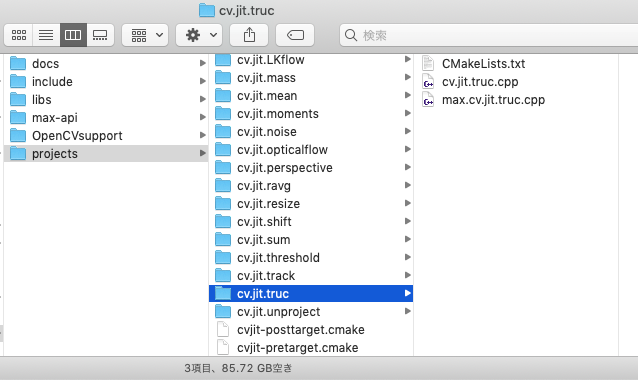Image resolution: width=638 pixels, height=380 pixels.
Task: Expand the cv.jit.unproject folder arrow
Action: pyautogui.click(x=407, y=311)
